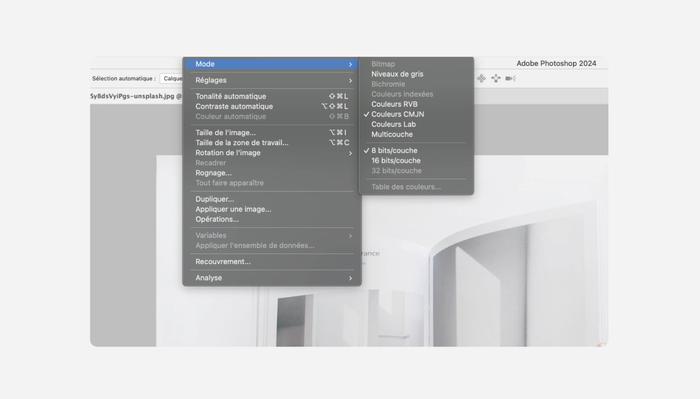Image resolution: width=700 pixels, height=399 pixels.
Task: Select Taille de la zone de travail
Action: coord(271,143)
